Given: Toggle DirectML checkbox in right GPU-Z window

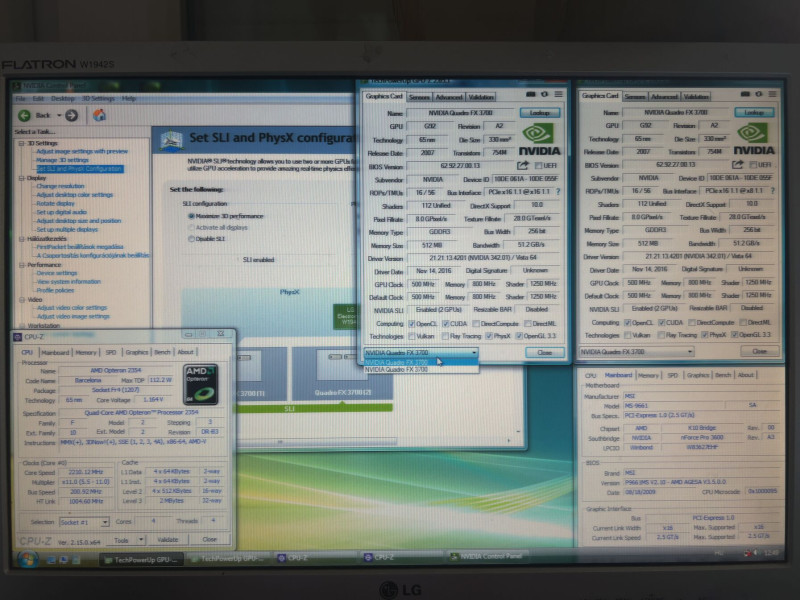Looking at the screenshot, I should pyautogui.click(x=743, y=322).
